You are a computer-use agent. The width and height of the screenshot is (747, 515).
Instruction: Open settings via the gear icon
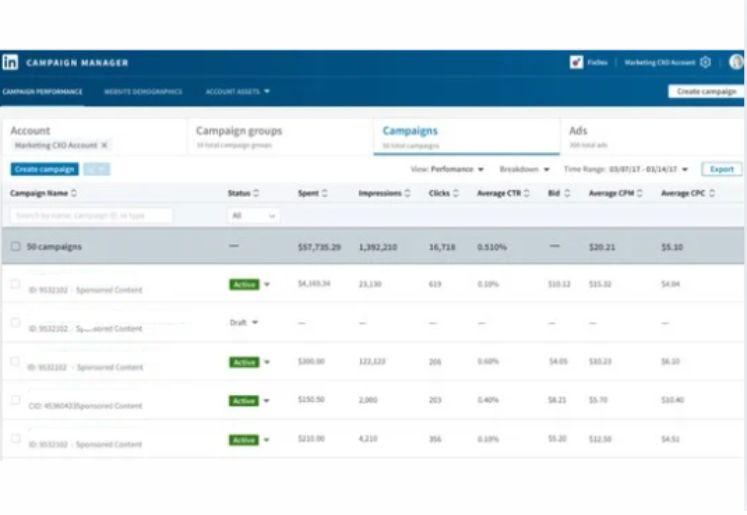[x=706, y=62]
